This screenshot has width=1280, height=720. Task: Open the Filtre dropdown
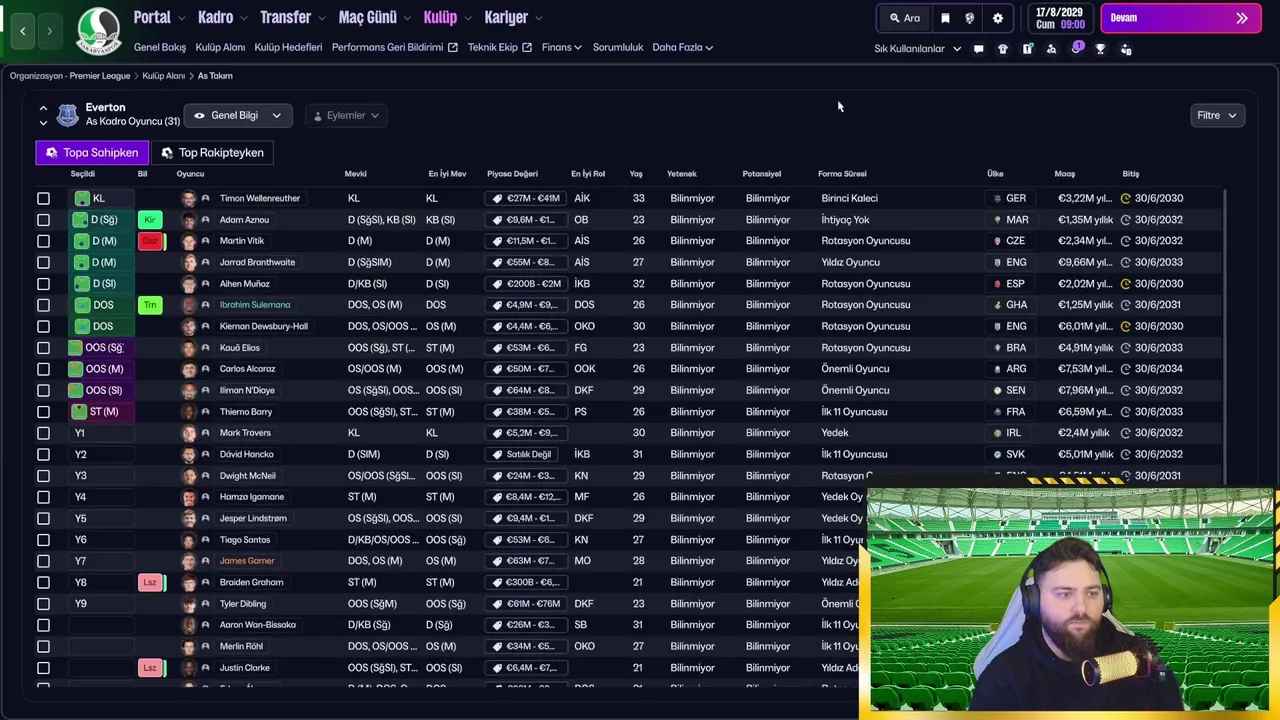[1217, 115]
